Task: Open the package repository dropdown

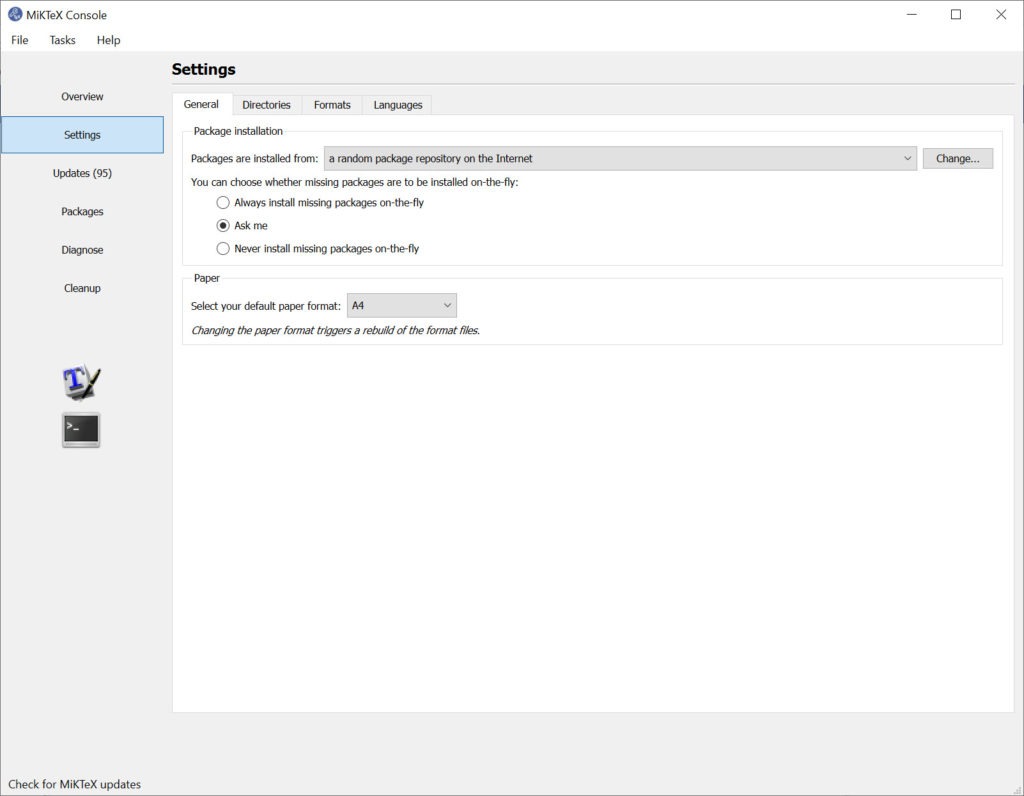Action: click(620, 159)
